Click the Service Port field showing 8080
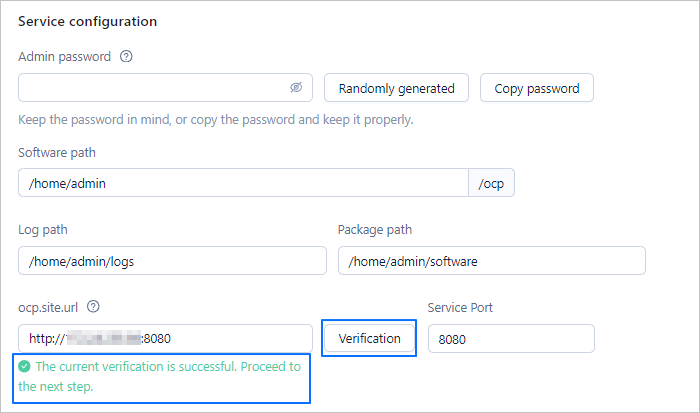Image resolution: width=700 pixels, height=413 pixels. [510, 339]
